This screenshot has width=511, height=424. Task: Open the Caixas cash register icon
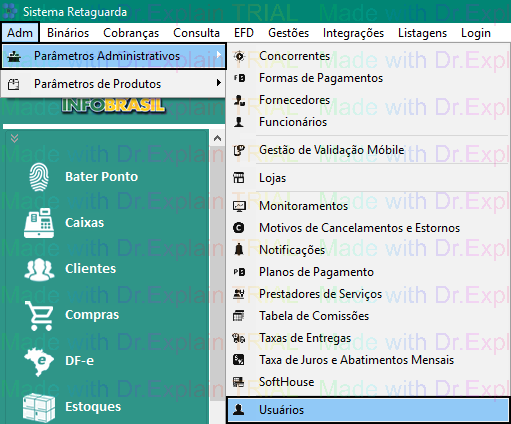click(x=39, y=223)
